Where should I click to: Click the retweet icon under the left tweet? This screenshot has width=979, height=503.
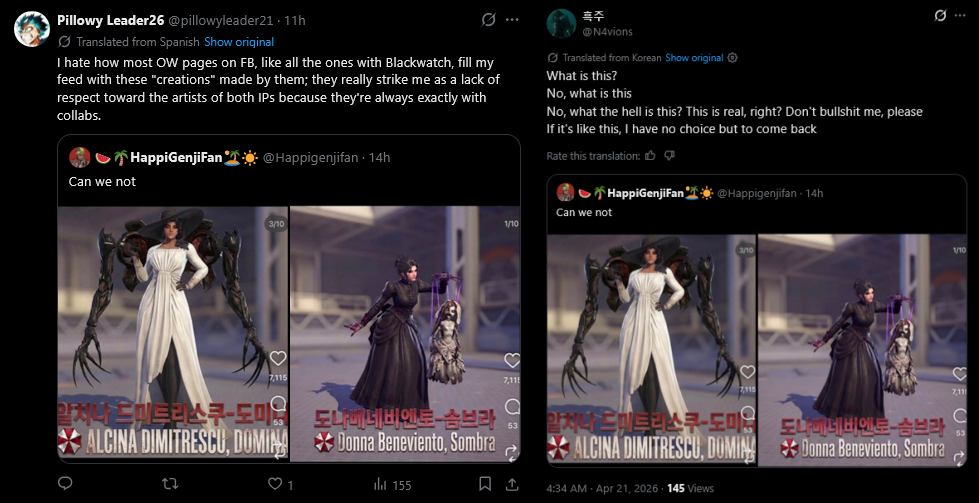tap(169, 484)
